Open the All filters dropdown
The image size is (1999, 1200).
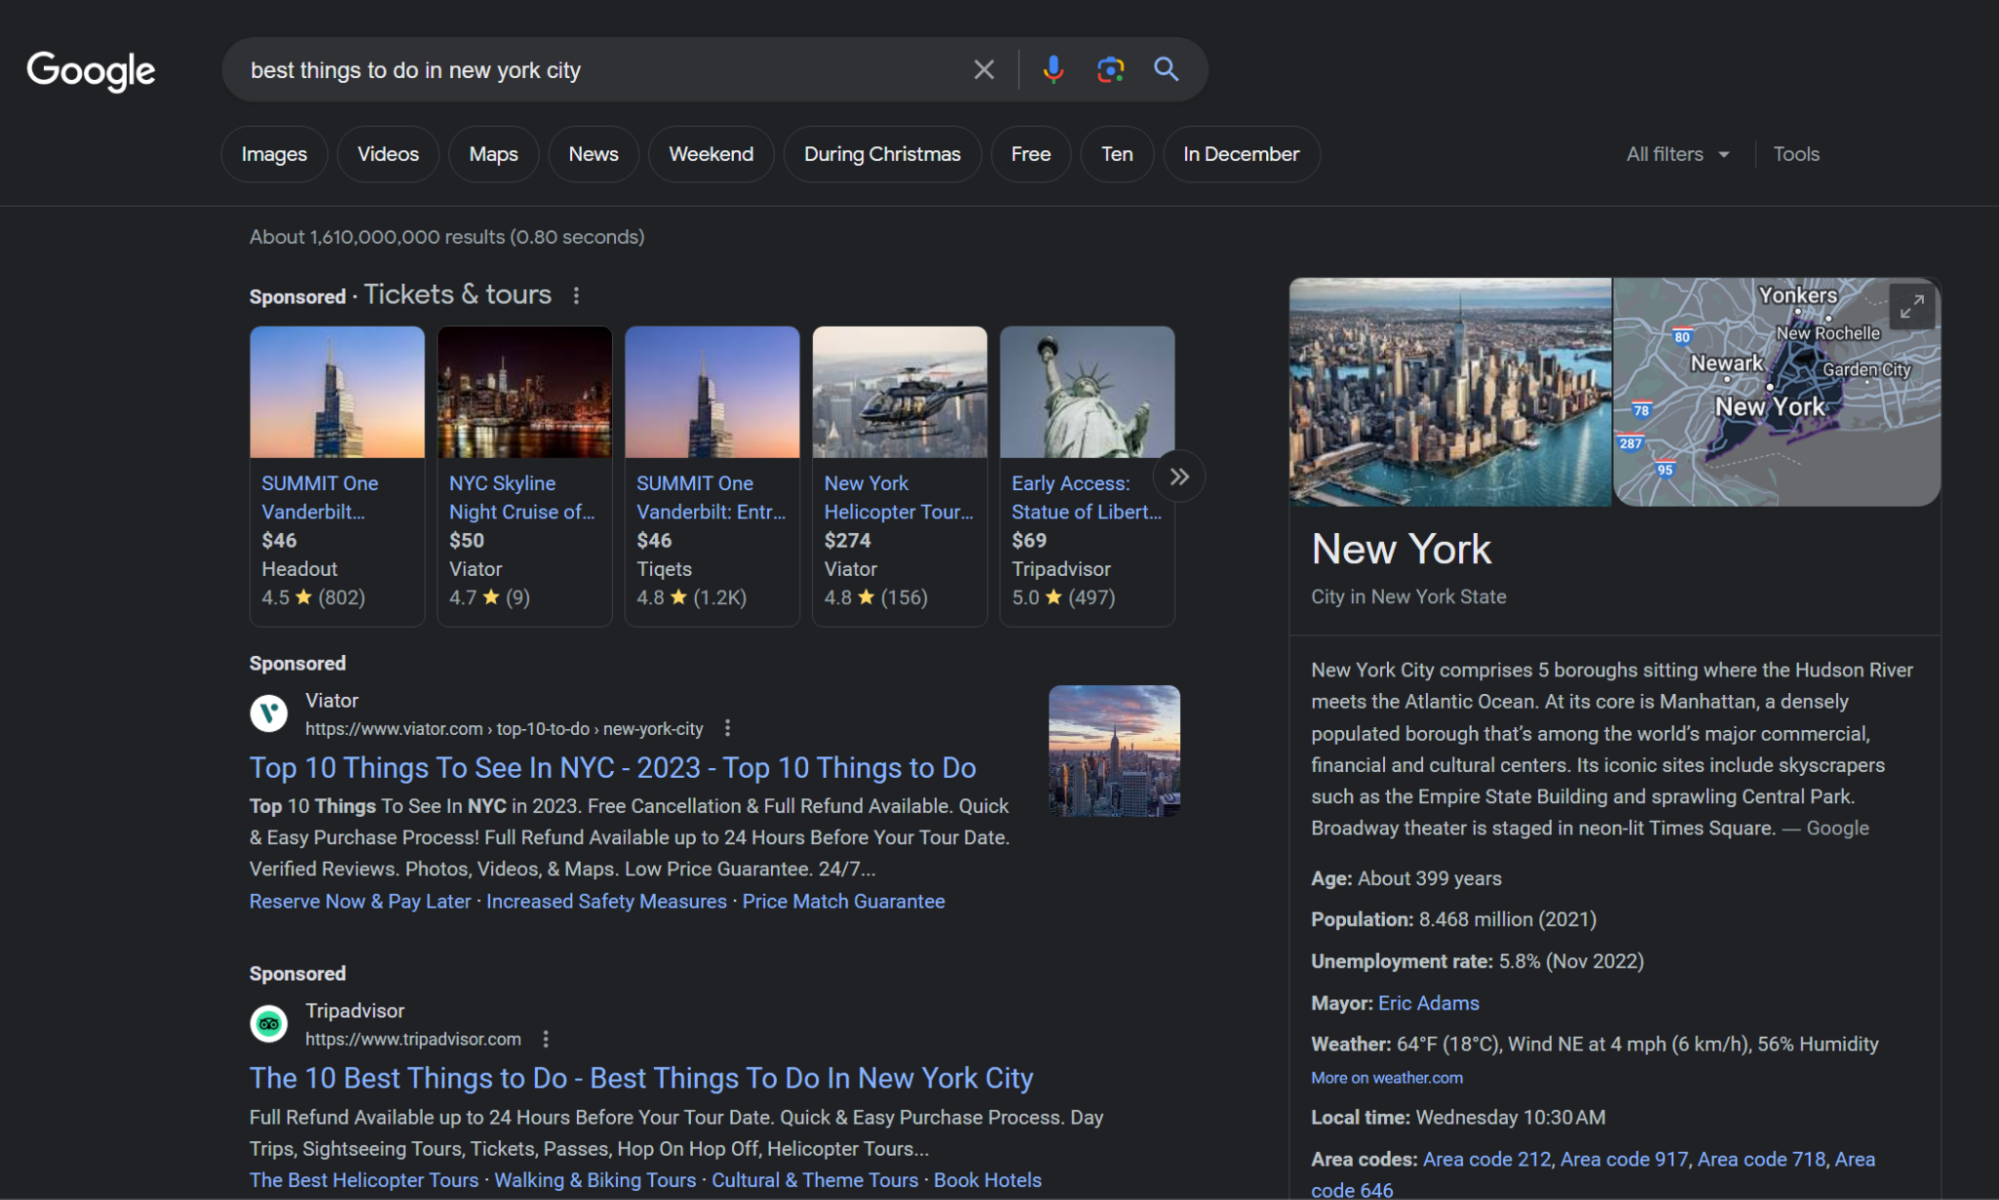(1677, 154)
